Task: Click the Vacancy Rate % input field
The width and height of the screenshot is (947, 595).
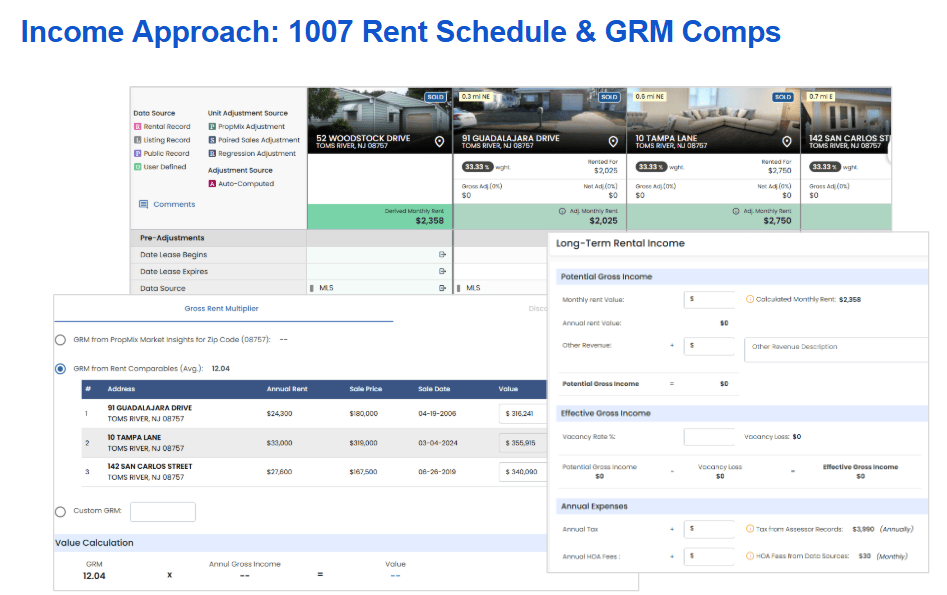Action: (710, 437)
